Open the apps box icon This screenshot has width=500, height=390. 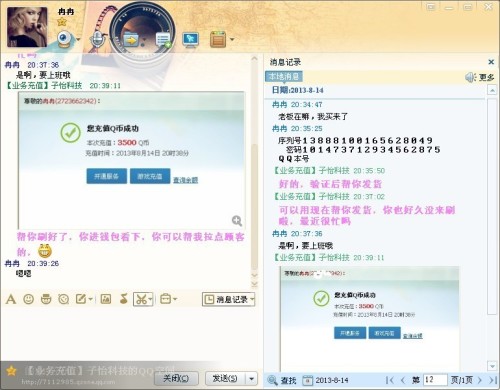pyautogui.click(x=218, y=39)
